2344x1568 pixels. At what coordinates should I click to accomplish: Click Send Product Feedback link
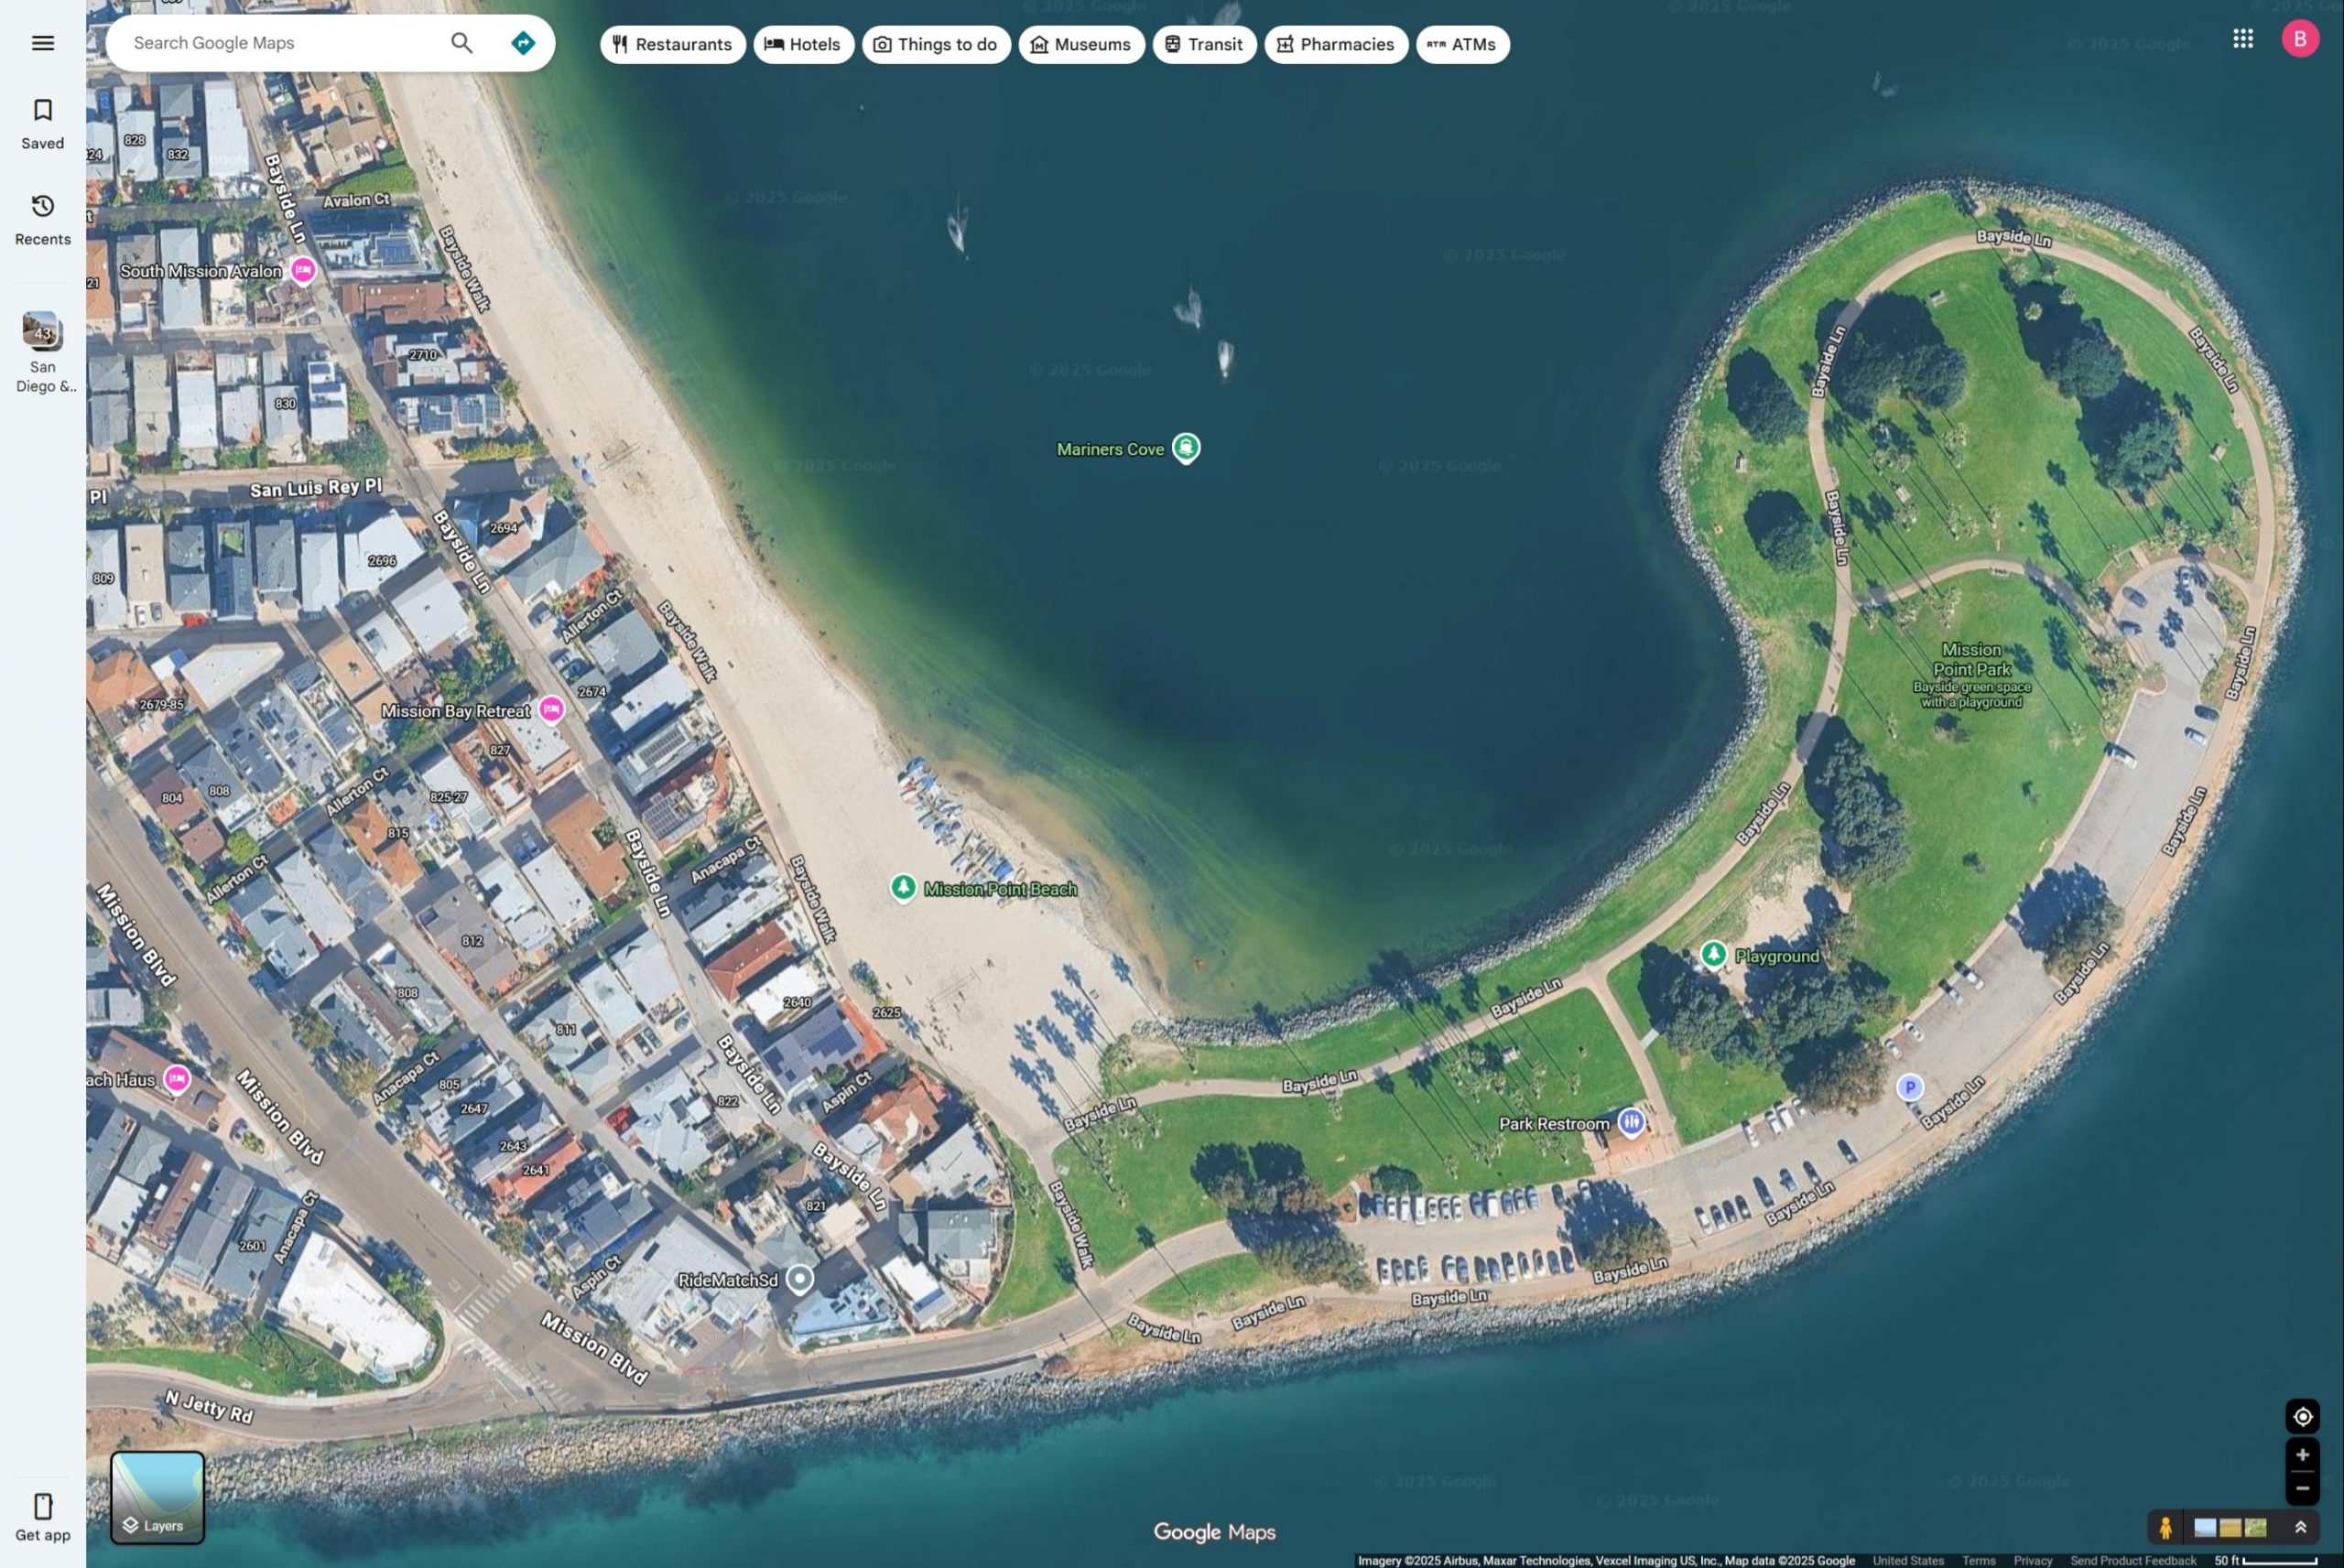point(2132,1560)
